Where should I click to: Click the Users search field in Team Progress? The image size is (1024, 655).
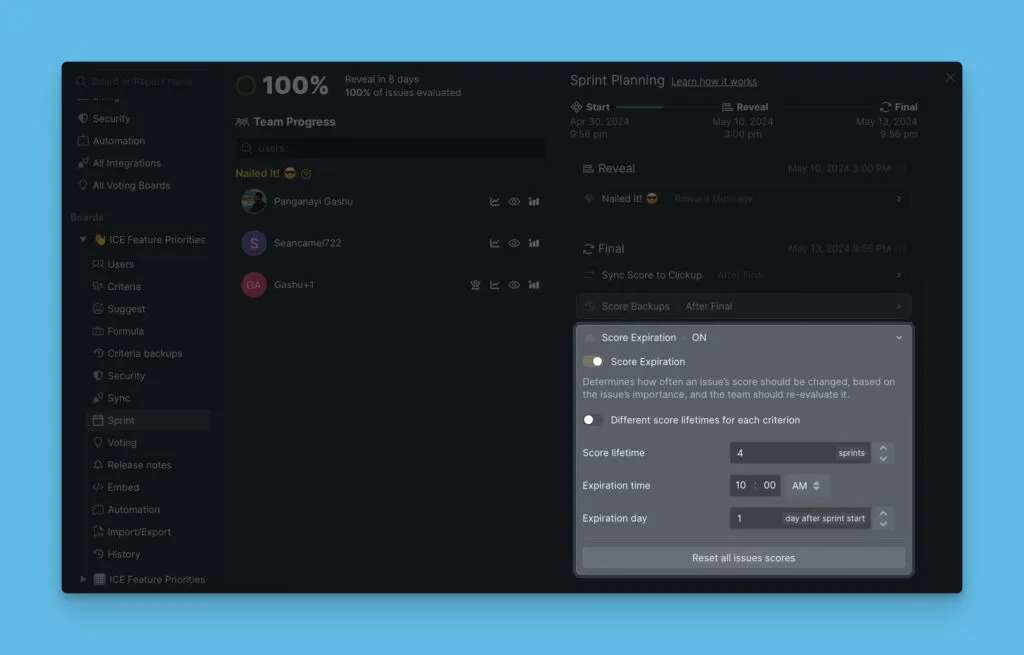390,148
